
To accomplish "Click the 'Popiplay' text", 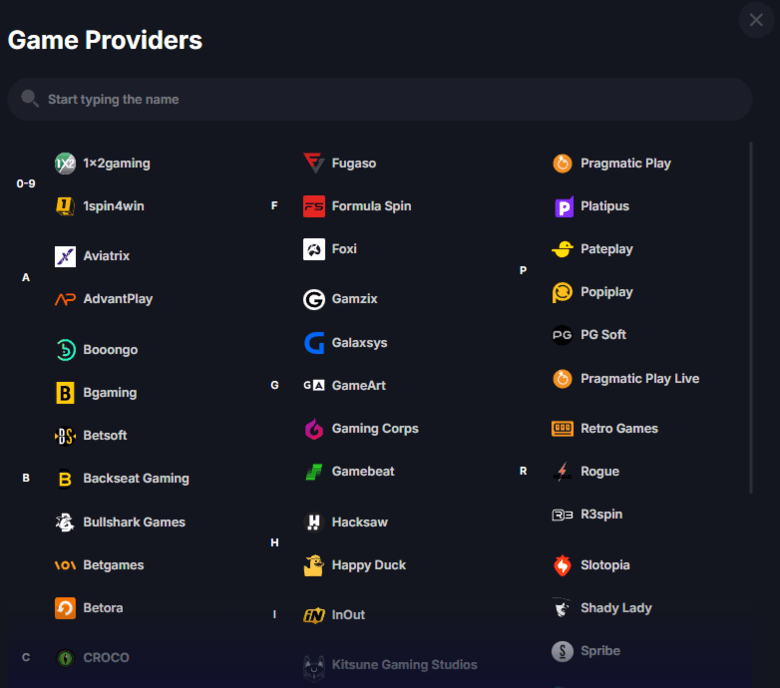I will tap(606, 293).
